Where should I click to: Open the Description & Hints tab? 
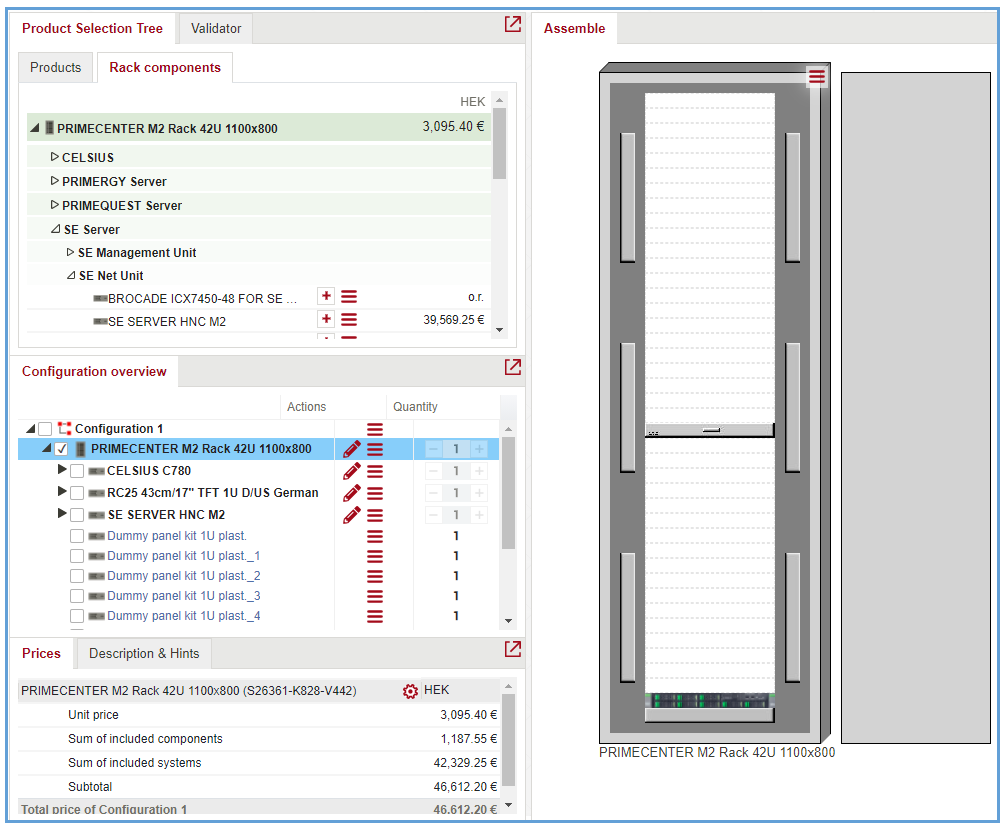(144, 653)
